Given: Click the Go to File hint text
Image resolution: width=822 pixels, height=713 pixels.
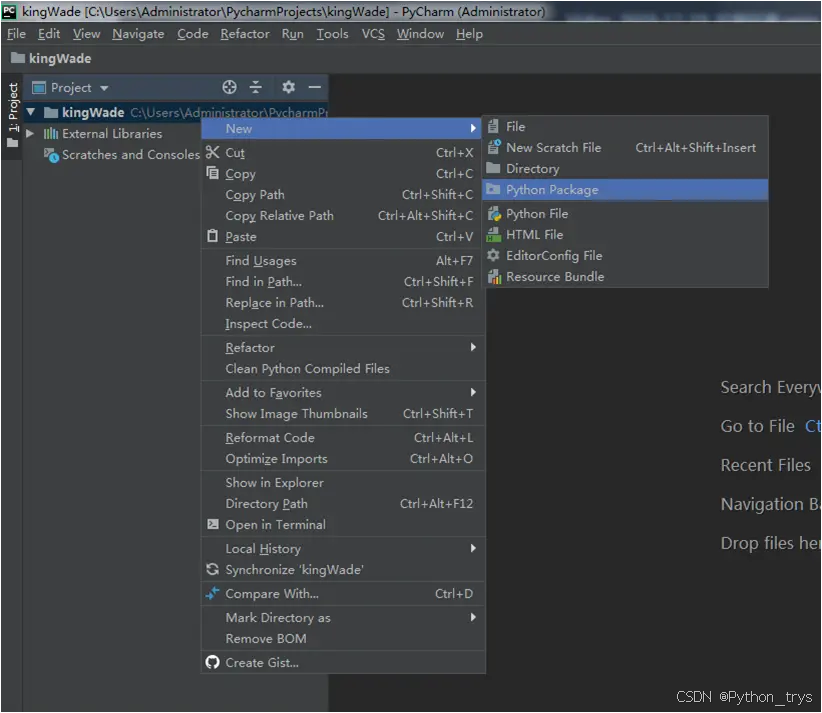Looking at the screenshot, I should tap(758, 426).
